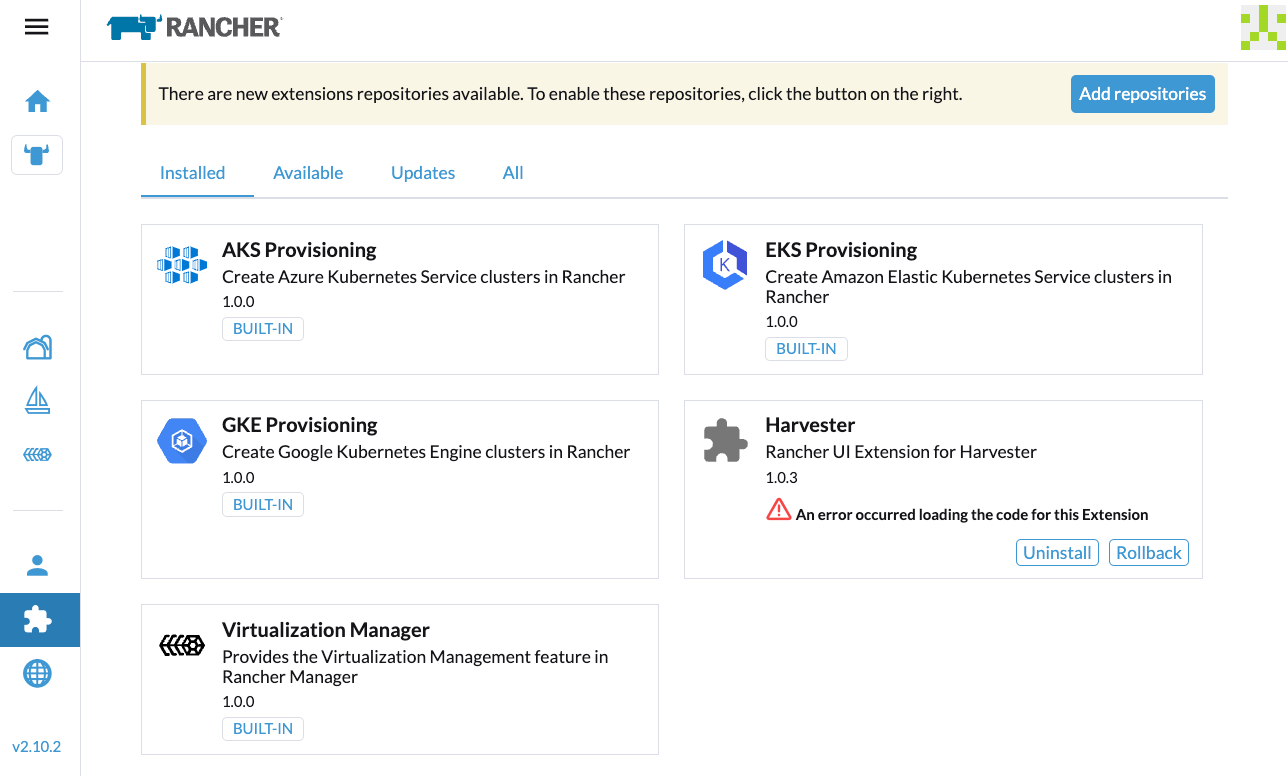Uninstall the Harvester extension
The image size is (1288, 776).
[x=1057, y=553]
